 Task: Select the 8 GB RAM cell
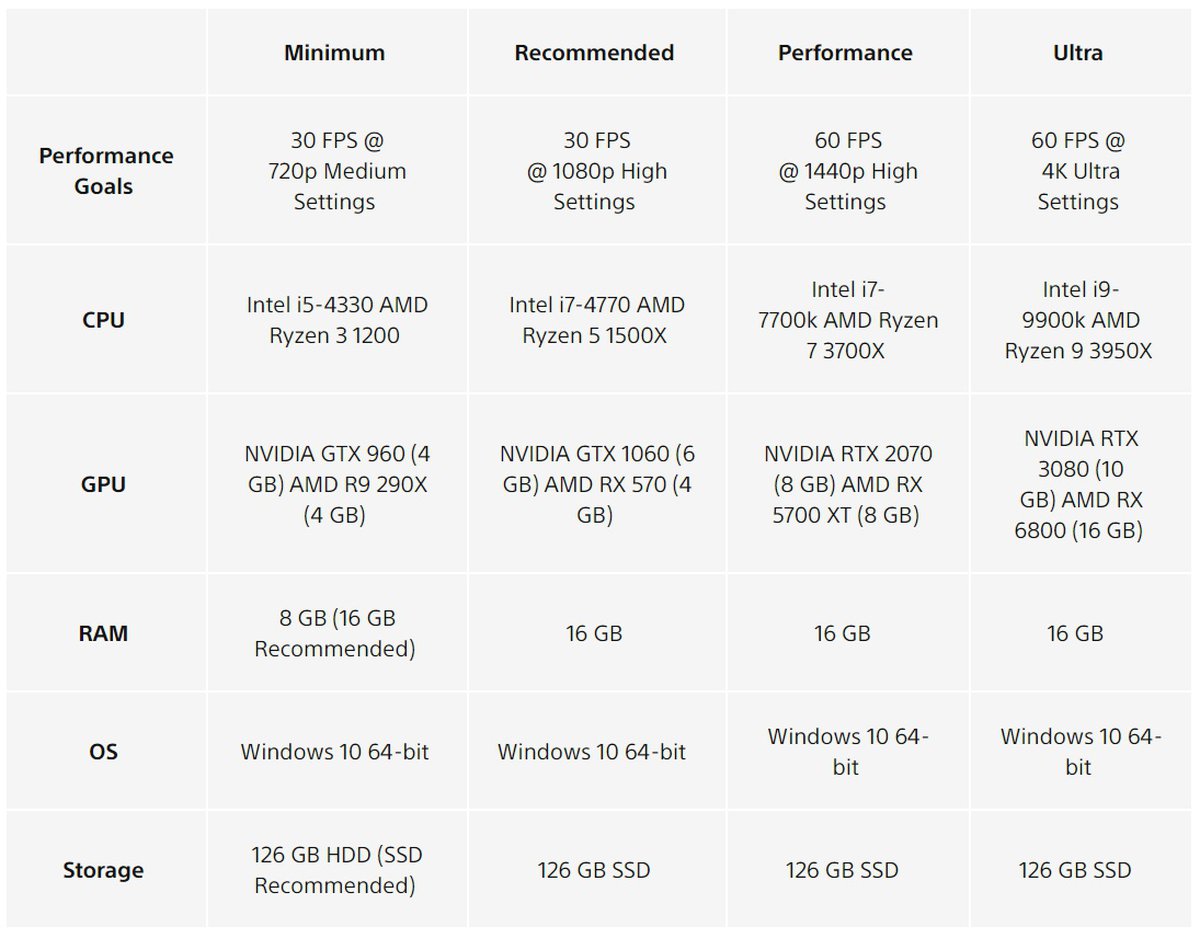point(334,633)
